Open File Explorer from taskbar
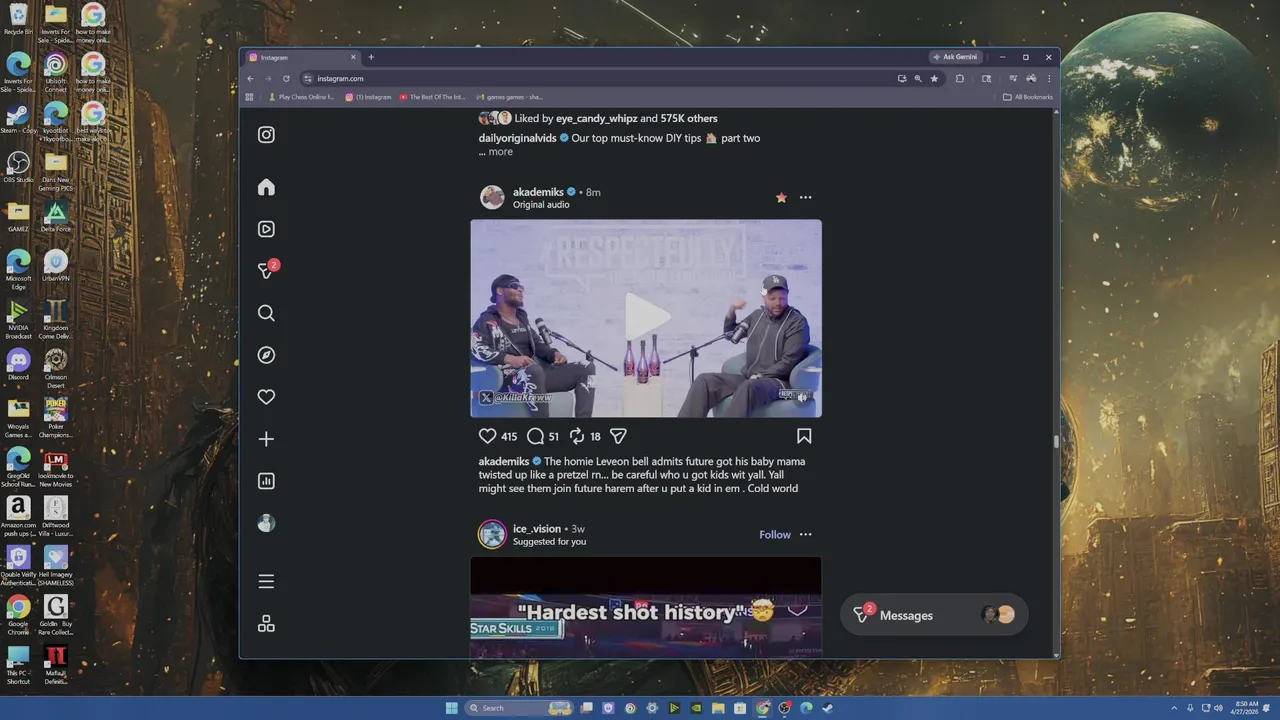The image size is (1280, 720). (718, 708)
